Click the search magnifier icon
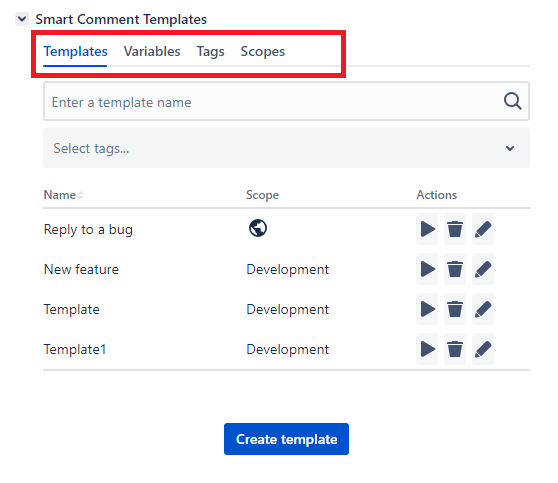This screenshot has height=483, width=558. coord(512,101)
